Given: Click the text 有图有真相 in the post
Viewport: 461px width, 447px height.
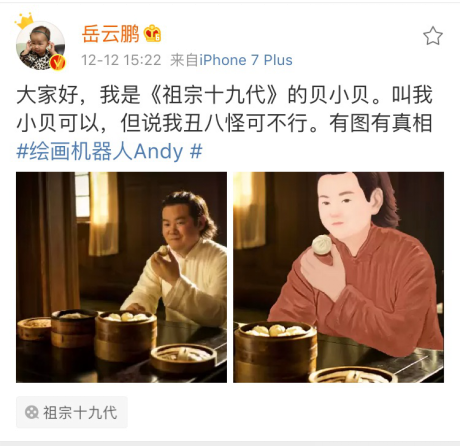Looking at the screenshot, I should click(381, 123).
